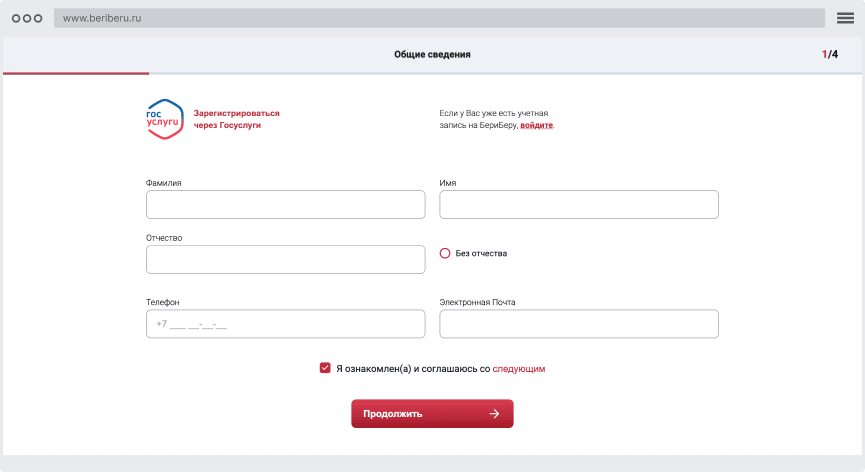Open the следующим terms link
865x472 pixels.
coord(519,369)
